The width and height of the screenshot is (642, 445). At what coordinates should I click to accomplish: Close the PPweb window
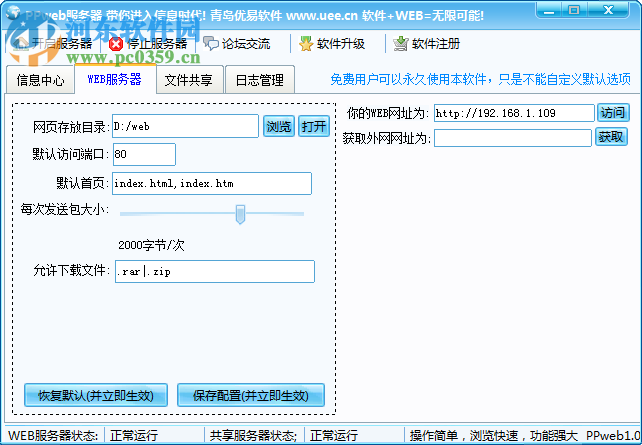608,10
